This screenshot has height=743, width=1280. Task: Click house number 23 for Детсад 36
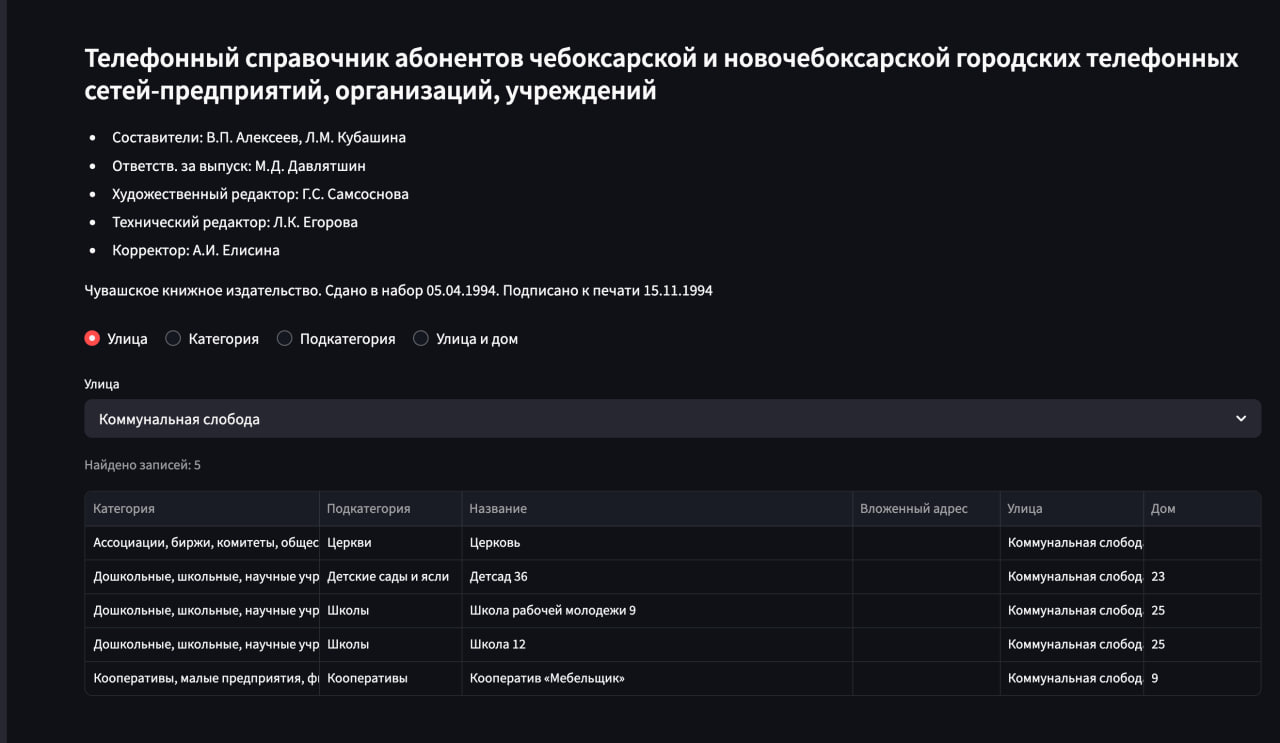tap(1159, 576)
